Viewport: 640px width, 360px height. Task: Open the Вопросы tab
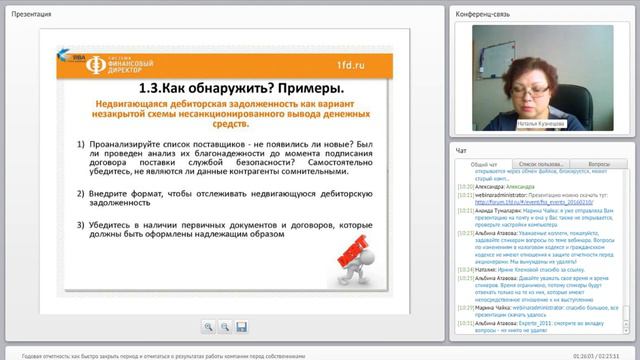599,164
